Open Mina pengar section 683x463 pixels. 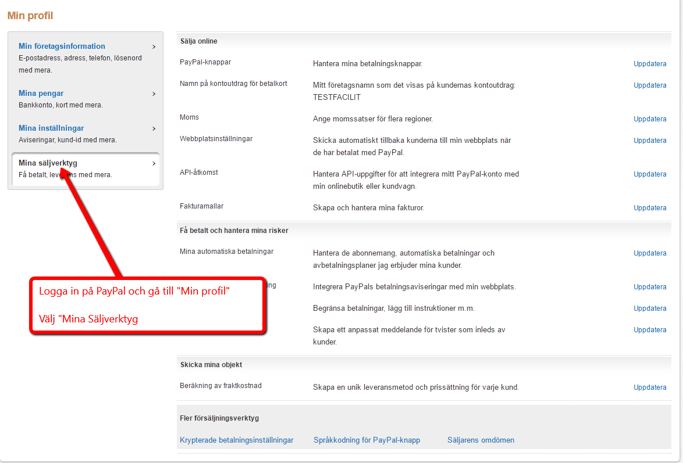pyautogui.click(x=41, y=93)
